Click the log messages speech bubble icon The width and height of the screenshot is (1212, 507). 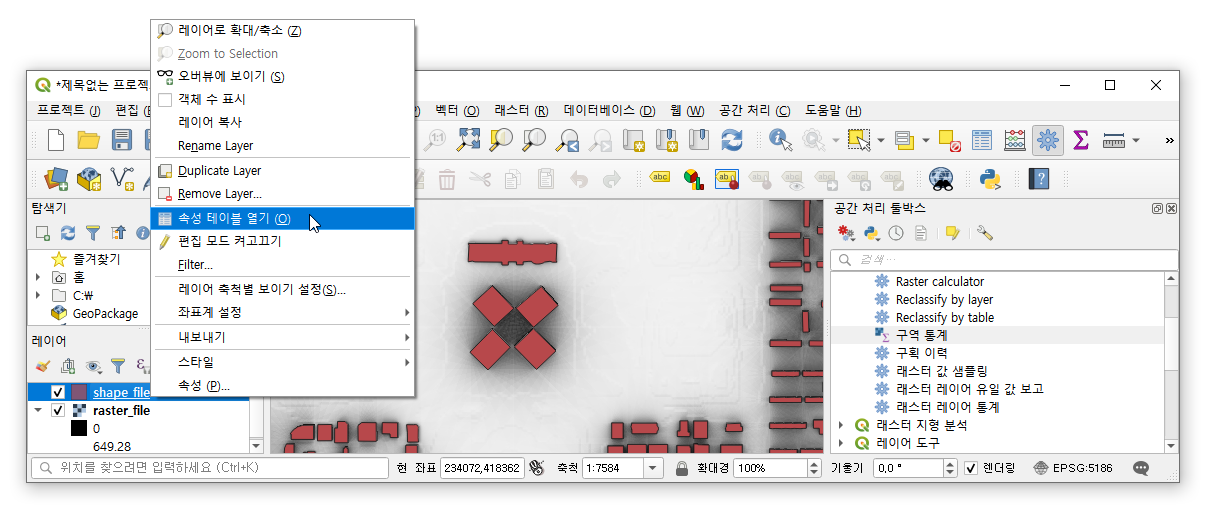coord(1141,468)
